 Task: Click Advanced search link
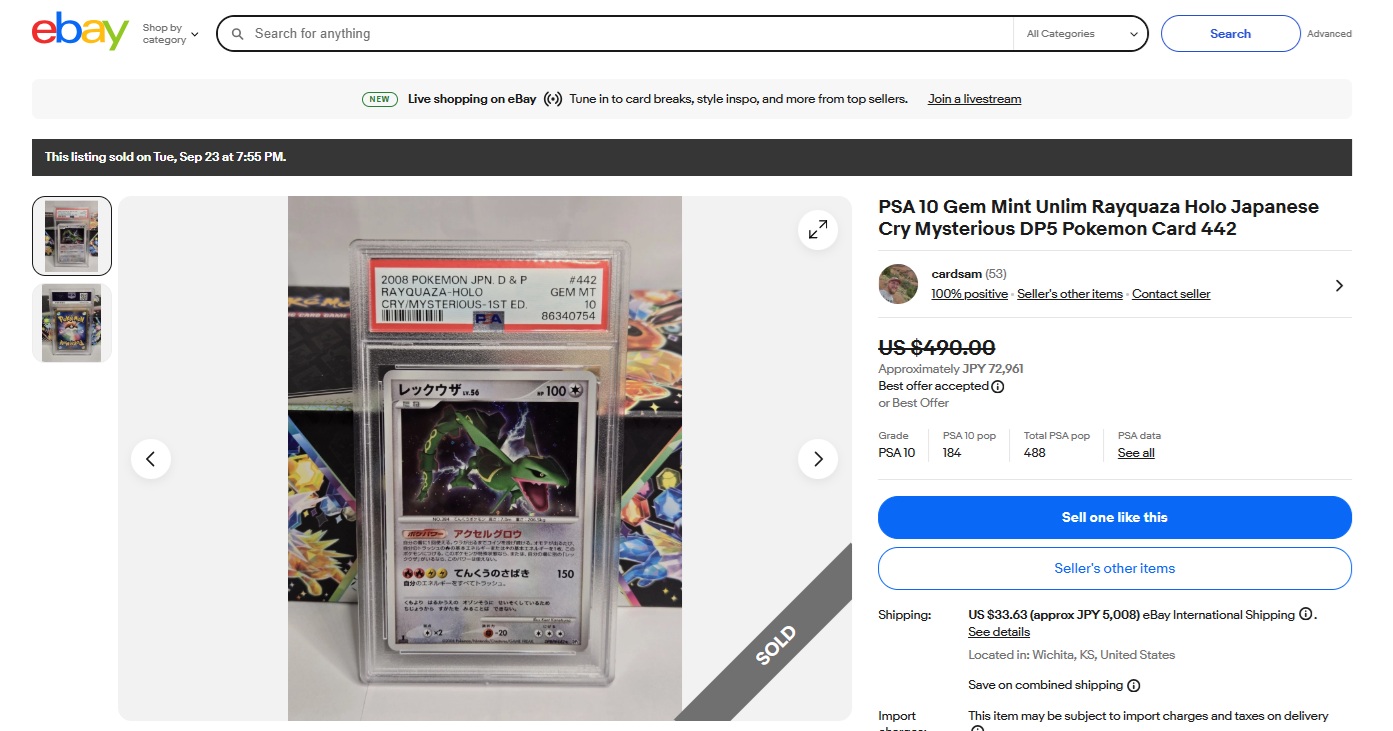(1329, 34)
